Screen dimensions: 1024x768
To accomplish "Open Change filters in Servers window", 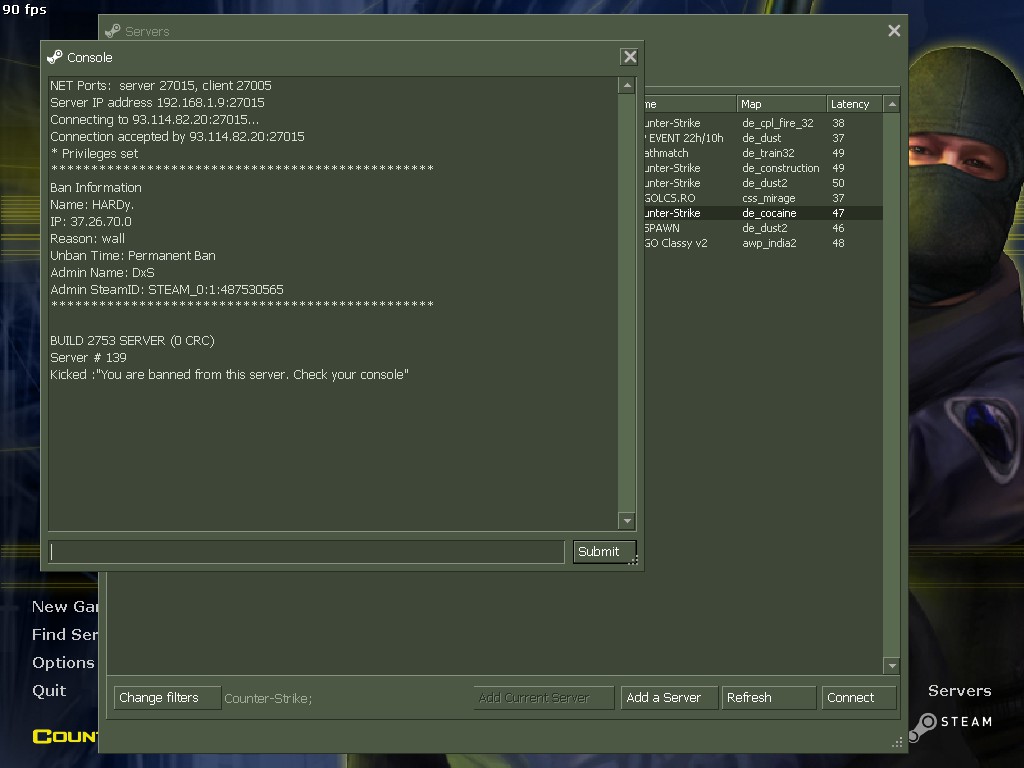I will pyautogui.click(x=167, y=697).
